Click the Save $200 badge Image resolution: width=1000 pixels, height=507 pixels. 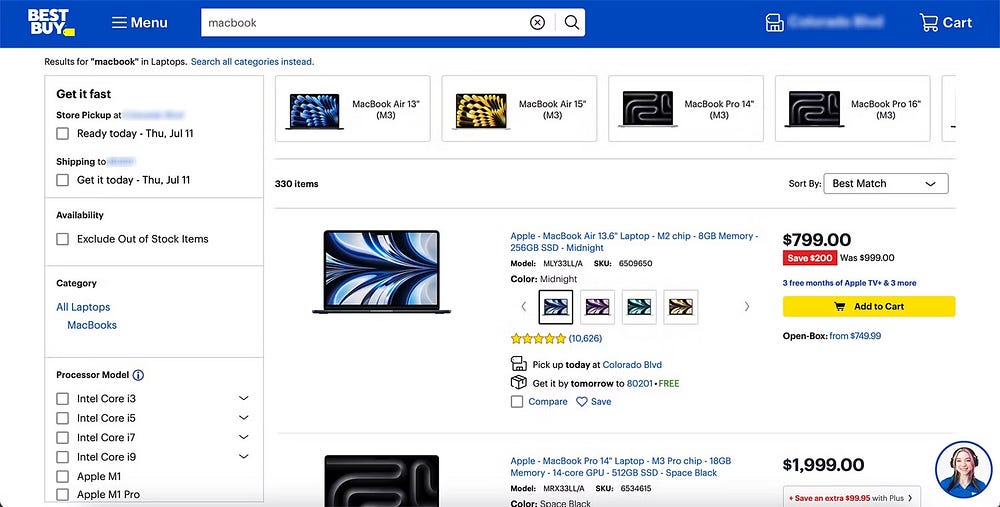tap(809, 258)
